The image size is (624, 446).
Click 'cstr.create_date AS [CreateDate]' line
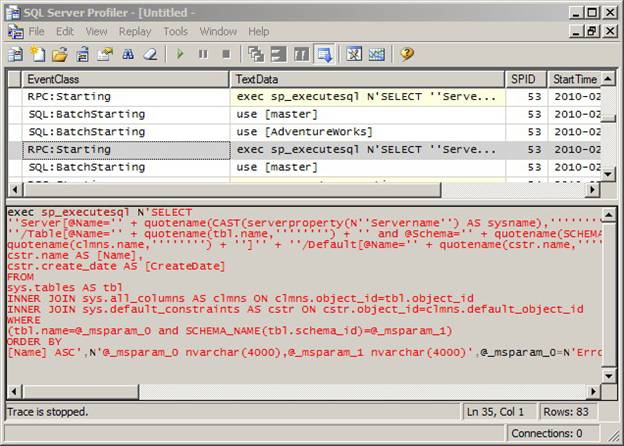tap(116, 266)
